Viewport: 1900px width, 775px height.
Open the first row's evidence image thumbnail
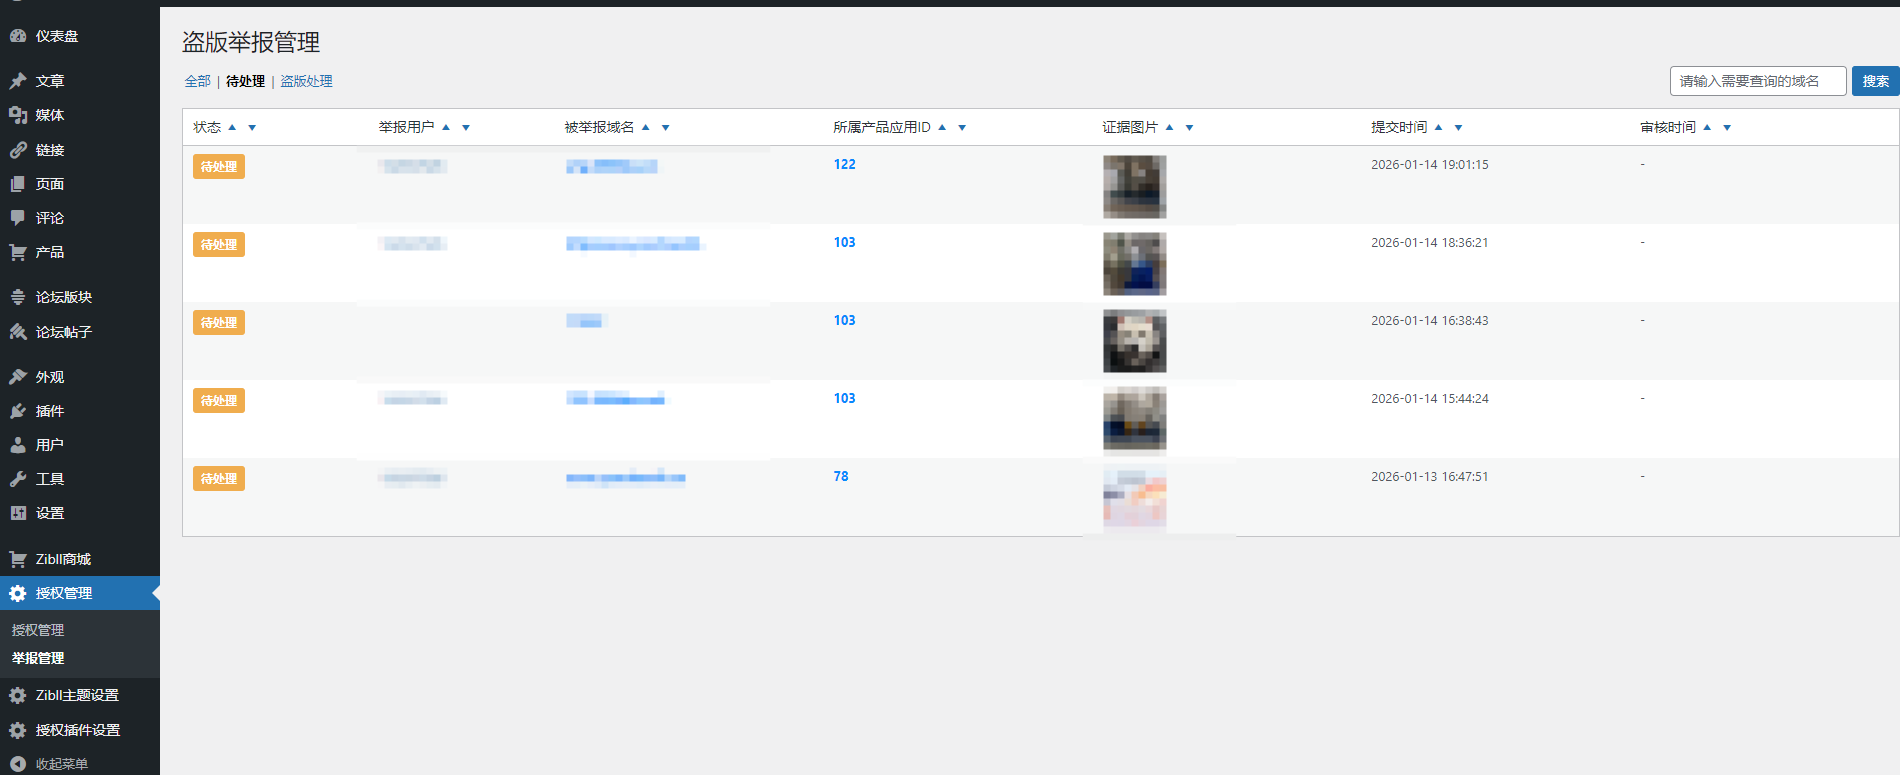coord(1134,187)
